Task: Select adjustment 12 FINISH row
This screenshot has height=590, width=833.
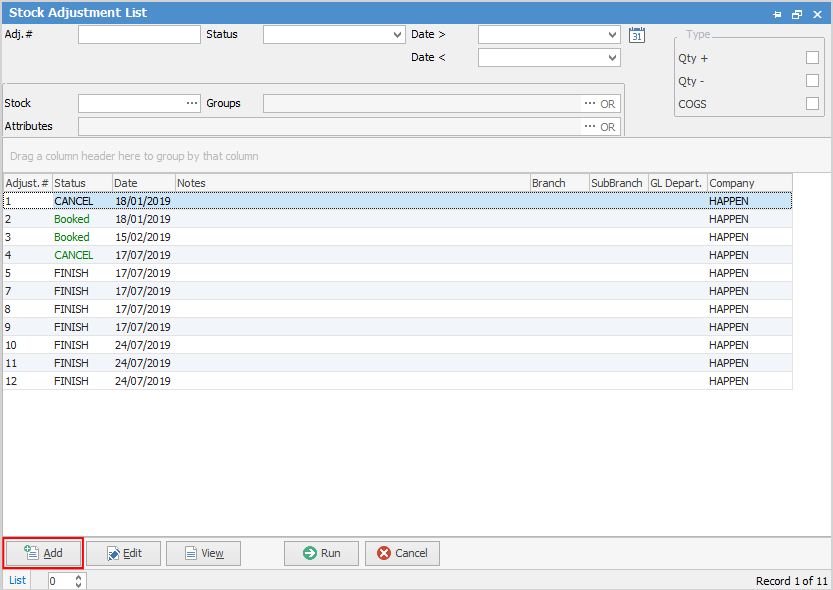Action: click(398, 381)
